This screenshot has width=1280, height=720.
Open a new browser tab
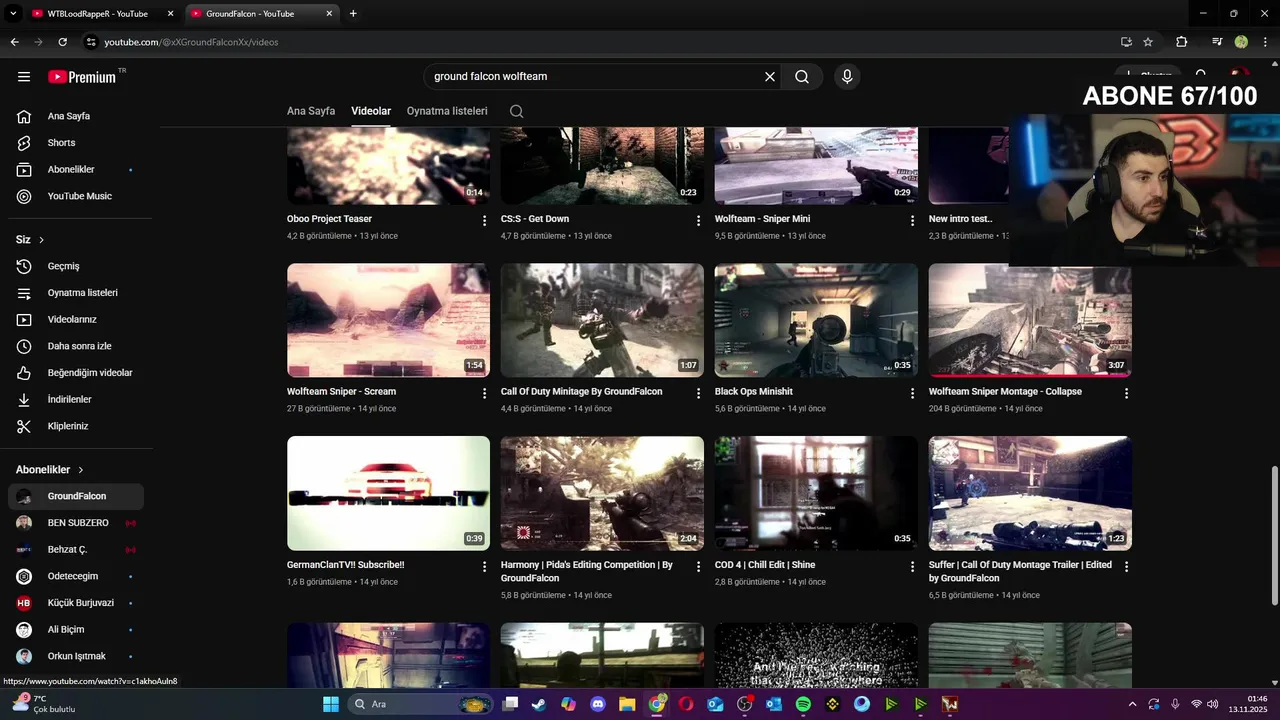pos(353,13)
